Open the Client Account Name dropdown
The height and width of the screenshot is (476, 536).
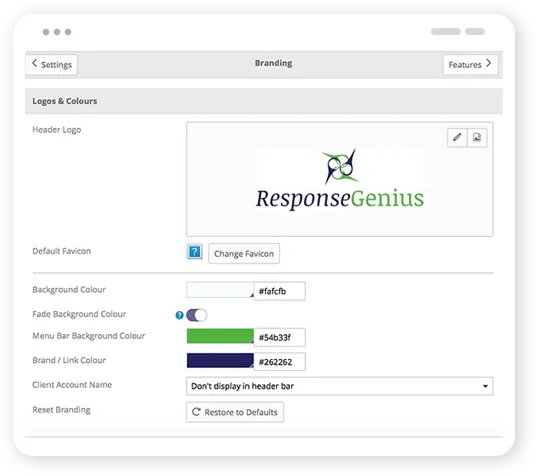(339, 386)
